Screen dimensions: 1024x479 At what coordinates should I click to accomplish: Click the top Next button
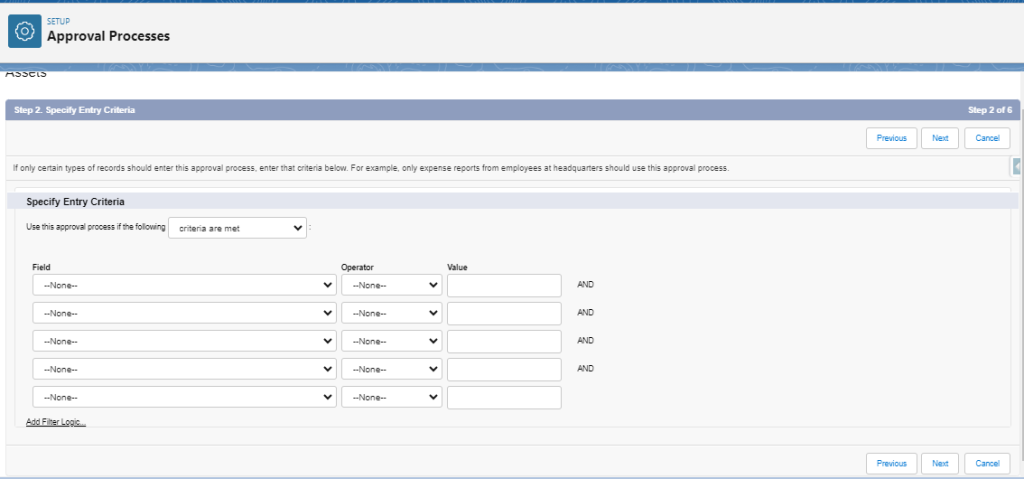(x=940, y=138)
